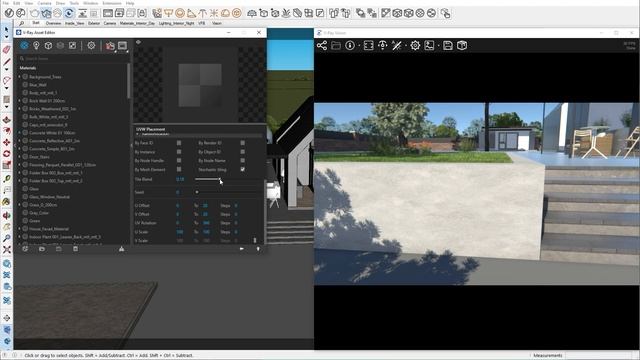Toggle the By Face ID checkbox
The image size is (640, 360).
179,143
